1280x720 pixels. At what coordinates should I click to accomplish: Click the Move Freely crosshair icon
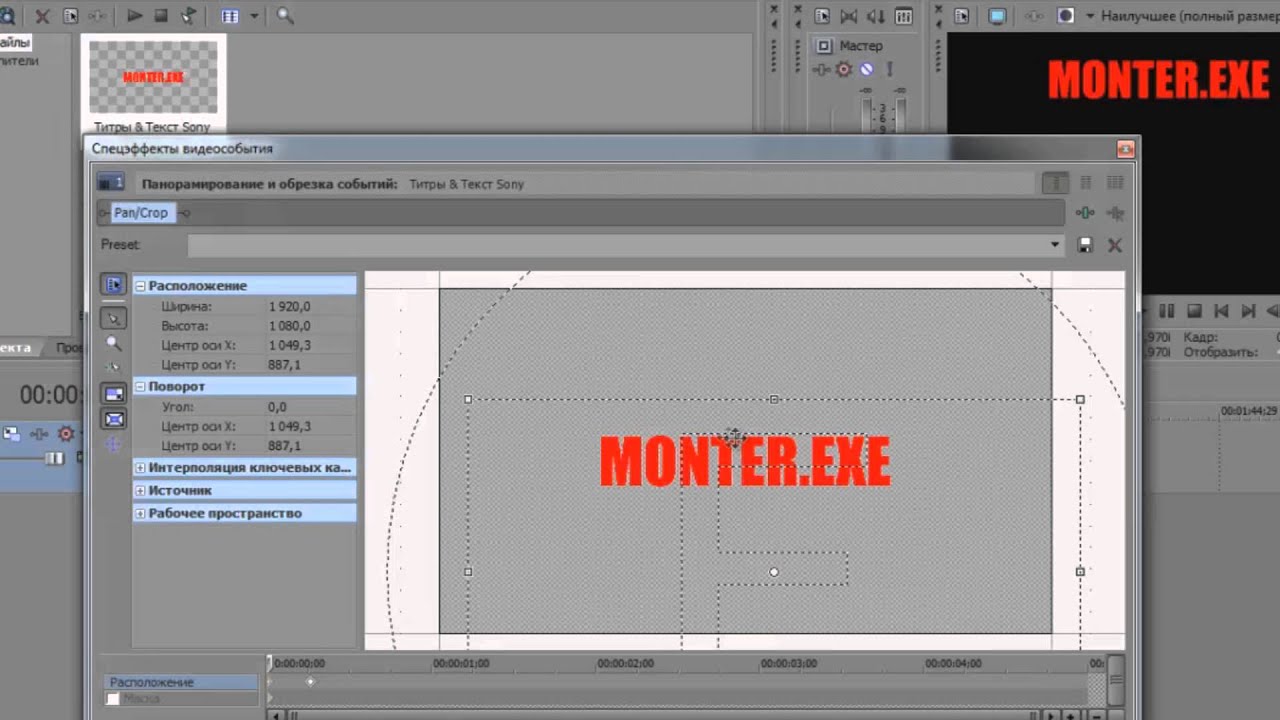pos(114,443)
